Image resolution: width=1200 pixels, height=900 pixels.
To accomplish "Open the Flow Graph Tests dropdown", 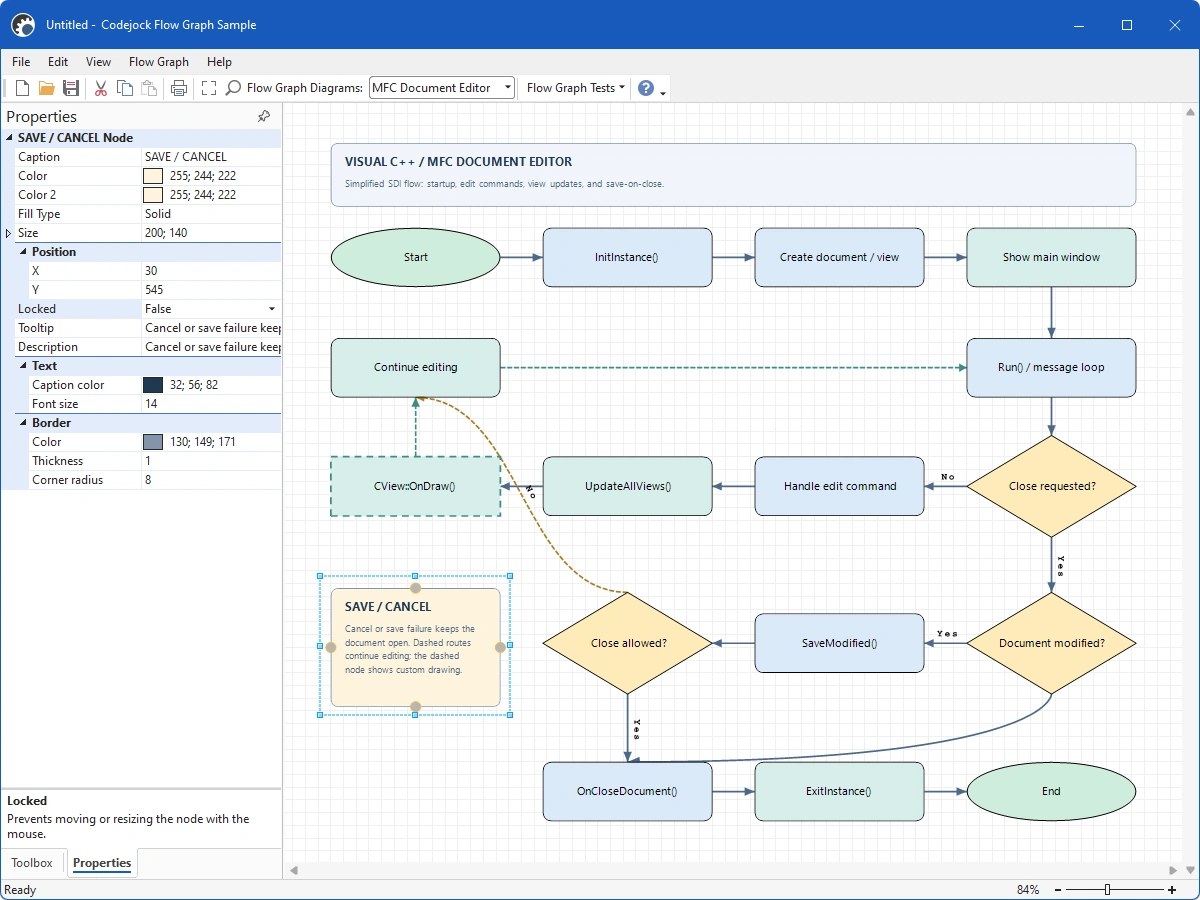I will click(575, 88).
